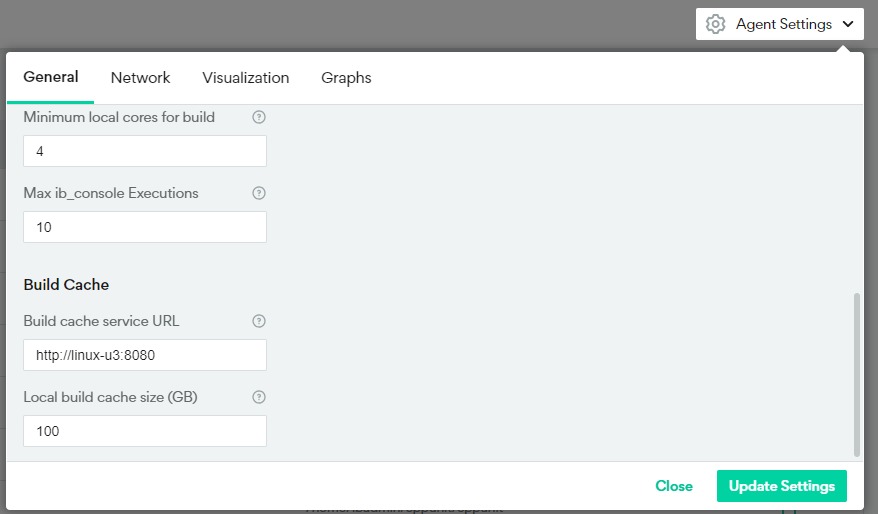Click help icon for Build cache service URL

(x=259, y=321)
